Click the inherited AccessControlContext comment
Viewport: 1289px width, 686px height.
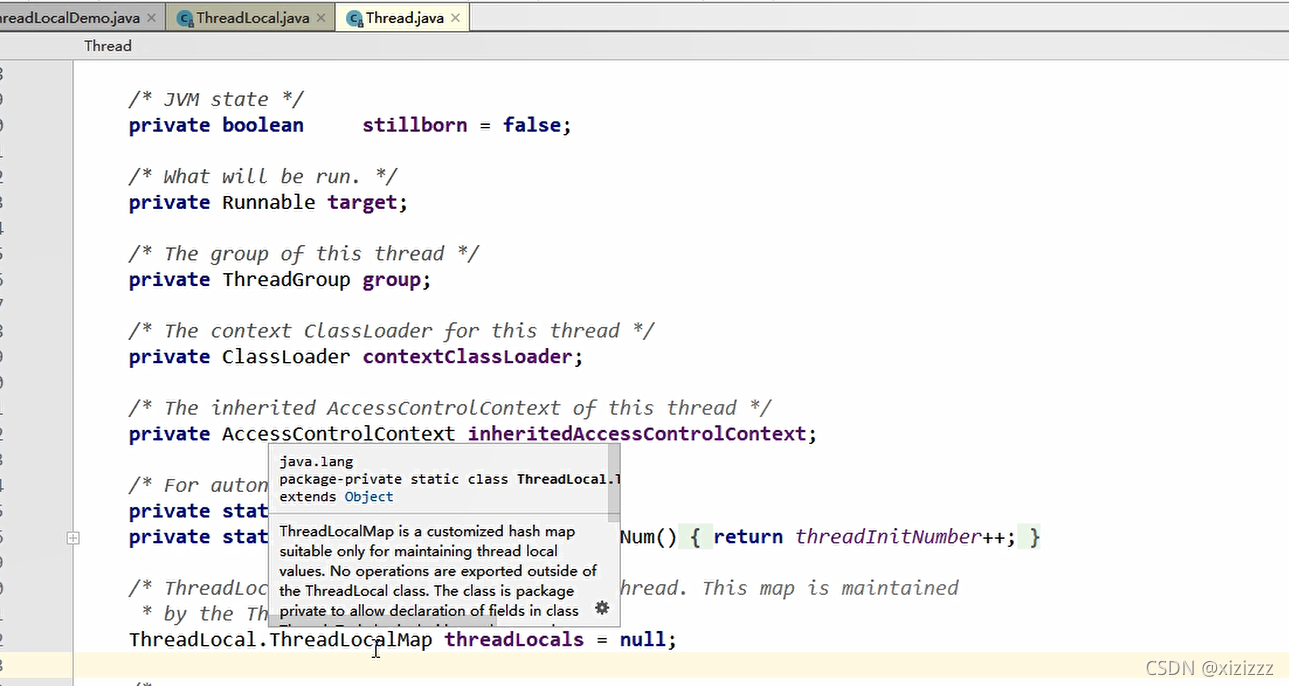coord(450,407)
